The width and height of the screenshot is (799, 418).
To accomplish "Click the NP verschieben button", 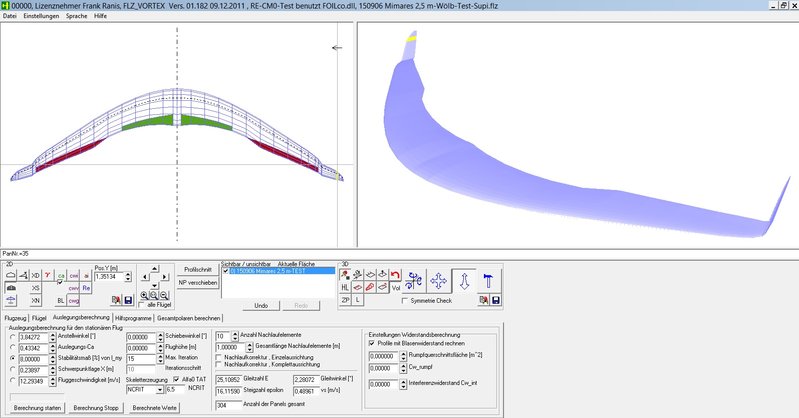I will coord(198,283).
